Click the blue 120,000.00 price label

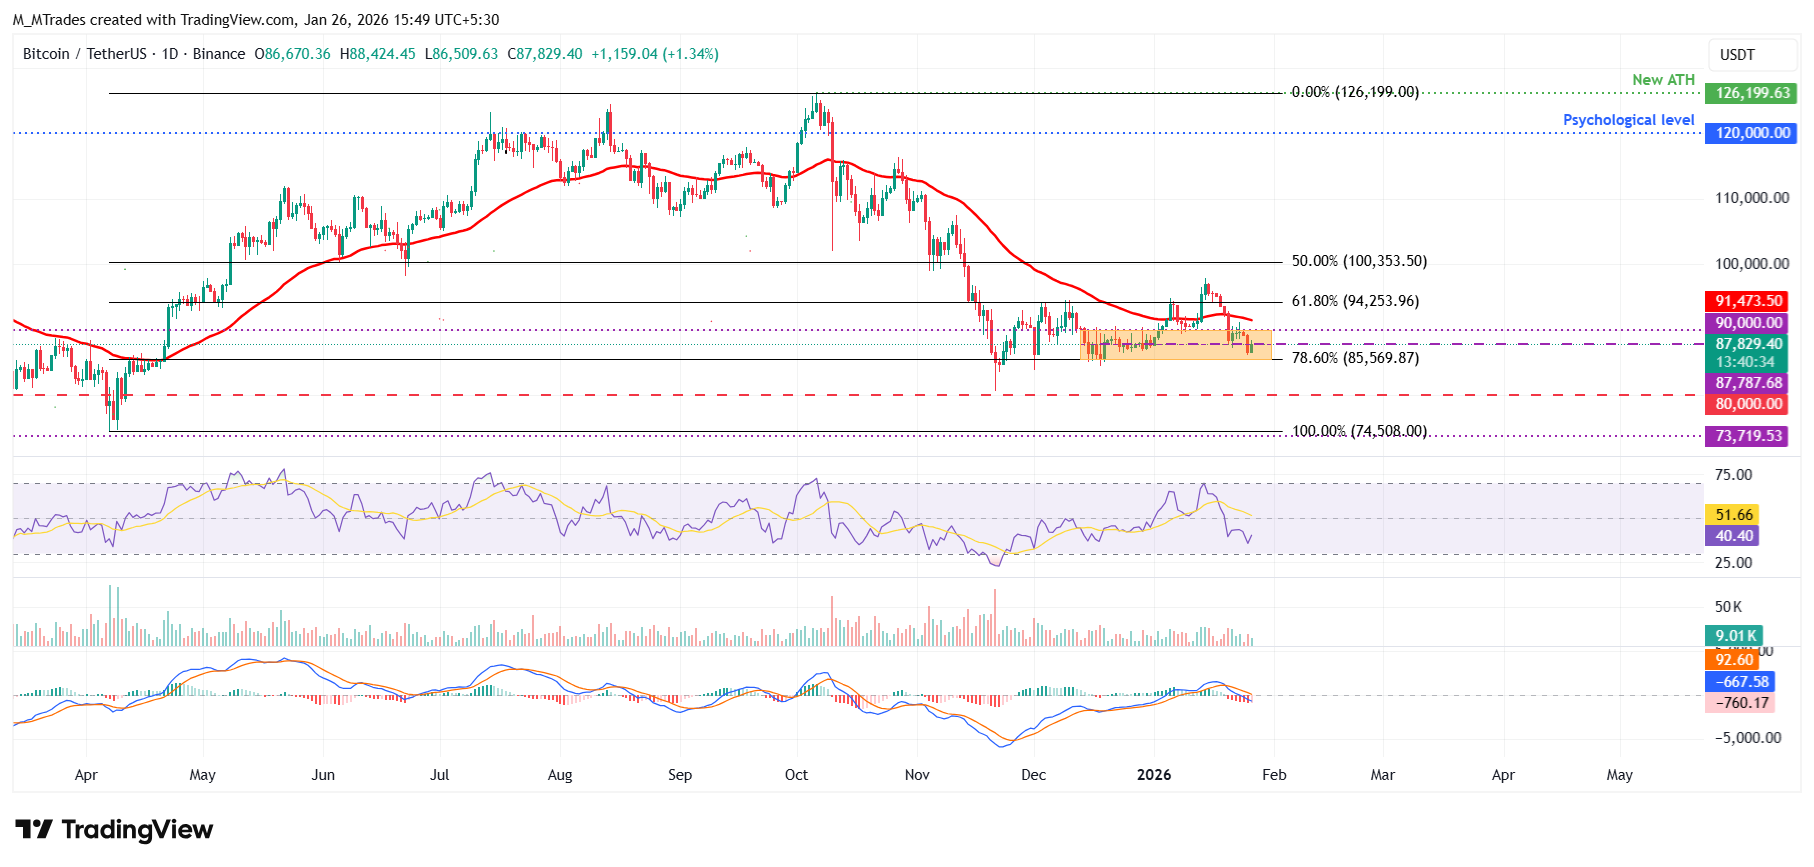(1750, 133)
